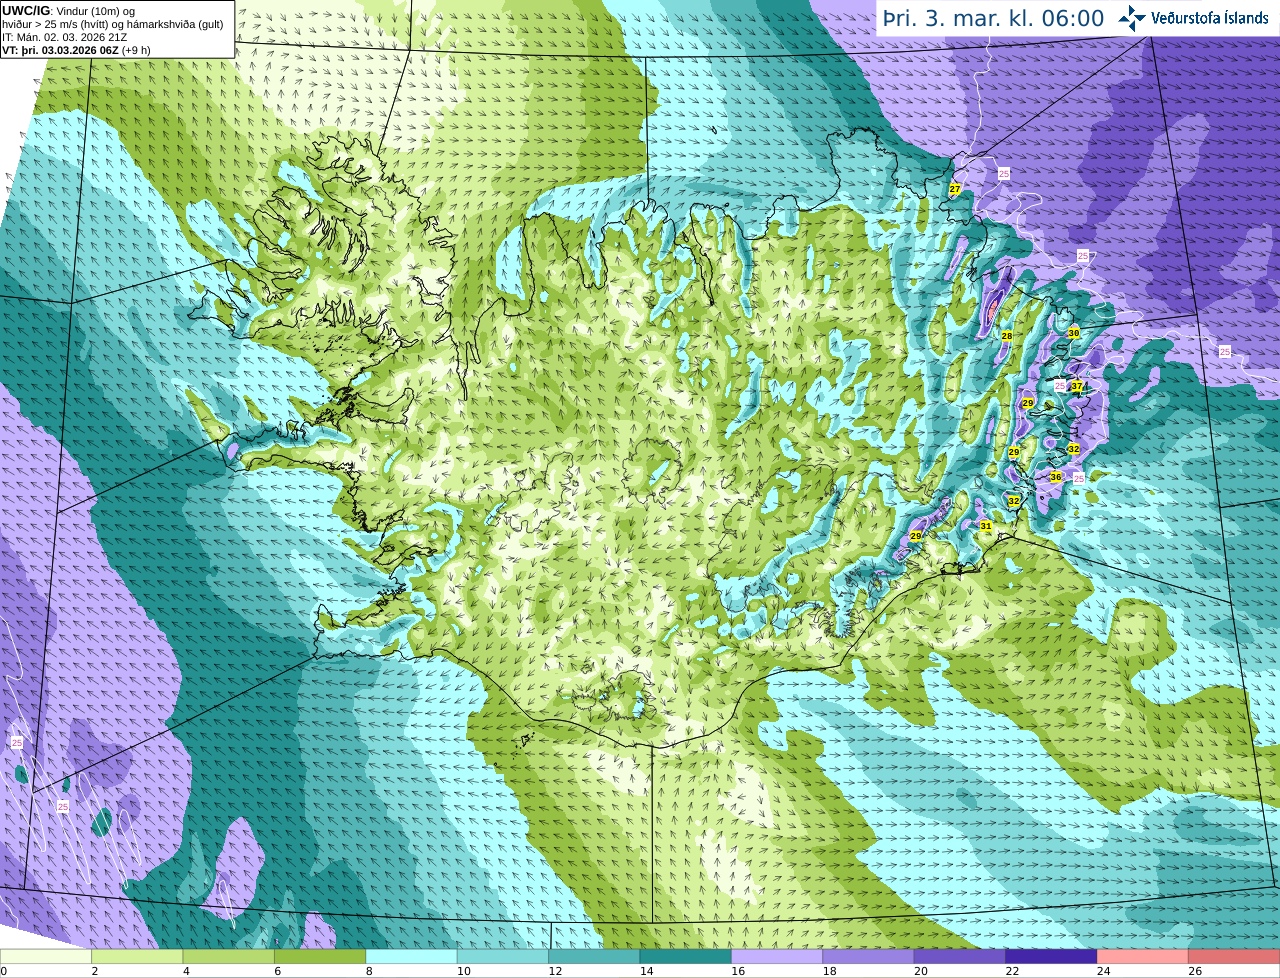Click the scale number 8 below color bar
The image size is (1280, 978).
(x=369, y=971)
